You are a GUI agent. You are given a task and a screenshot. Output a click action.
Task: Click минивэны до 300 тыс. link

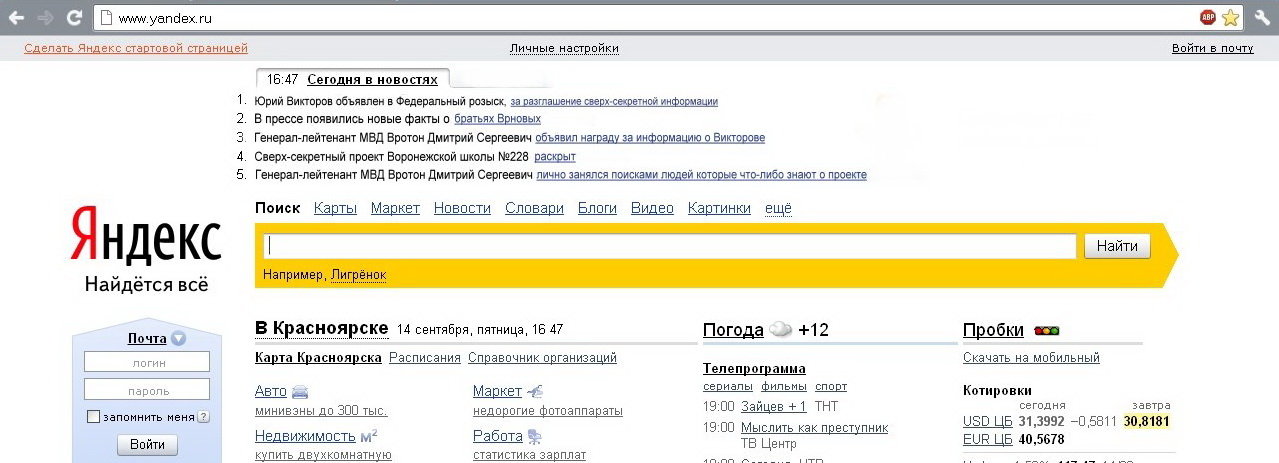point(321,411)
